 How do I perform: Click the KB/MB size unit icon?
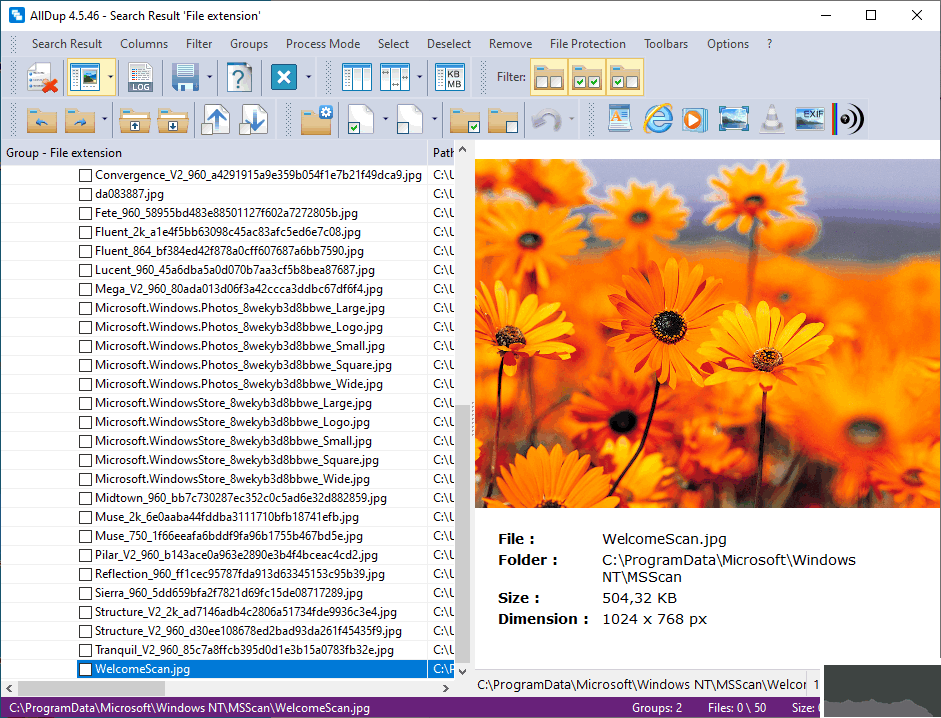coord(452,78)
